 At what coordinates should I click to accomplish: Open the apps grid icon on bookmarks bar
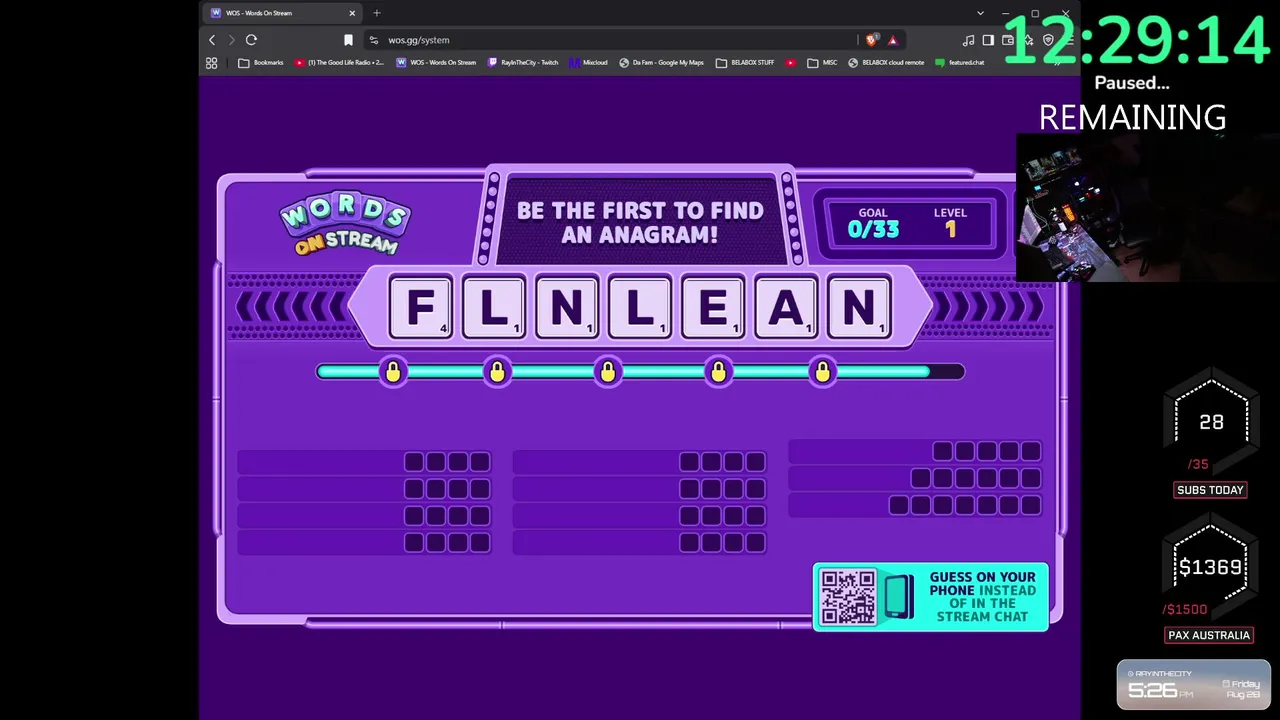tap(211, 63)
